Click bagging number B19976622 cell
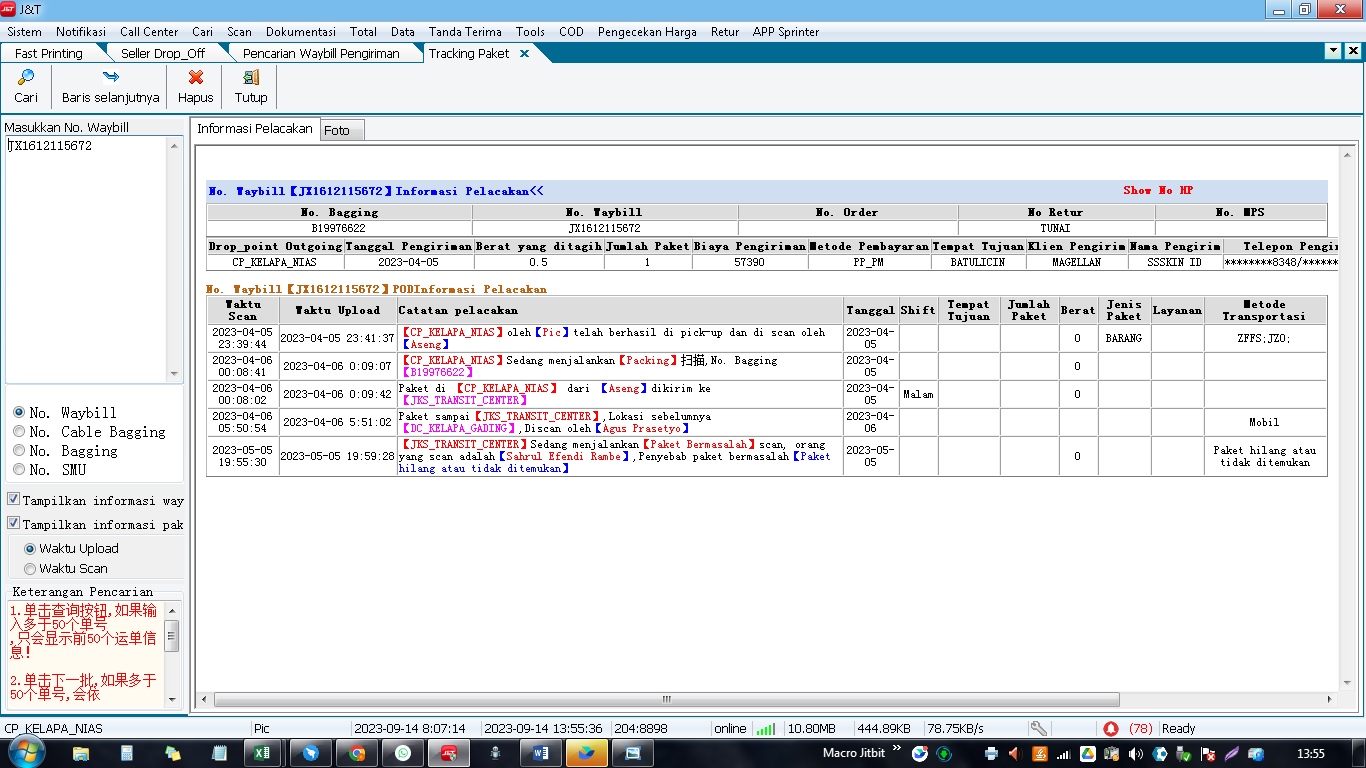1366x768 pixels. [x=339, y=228]
